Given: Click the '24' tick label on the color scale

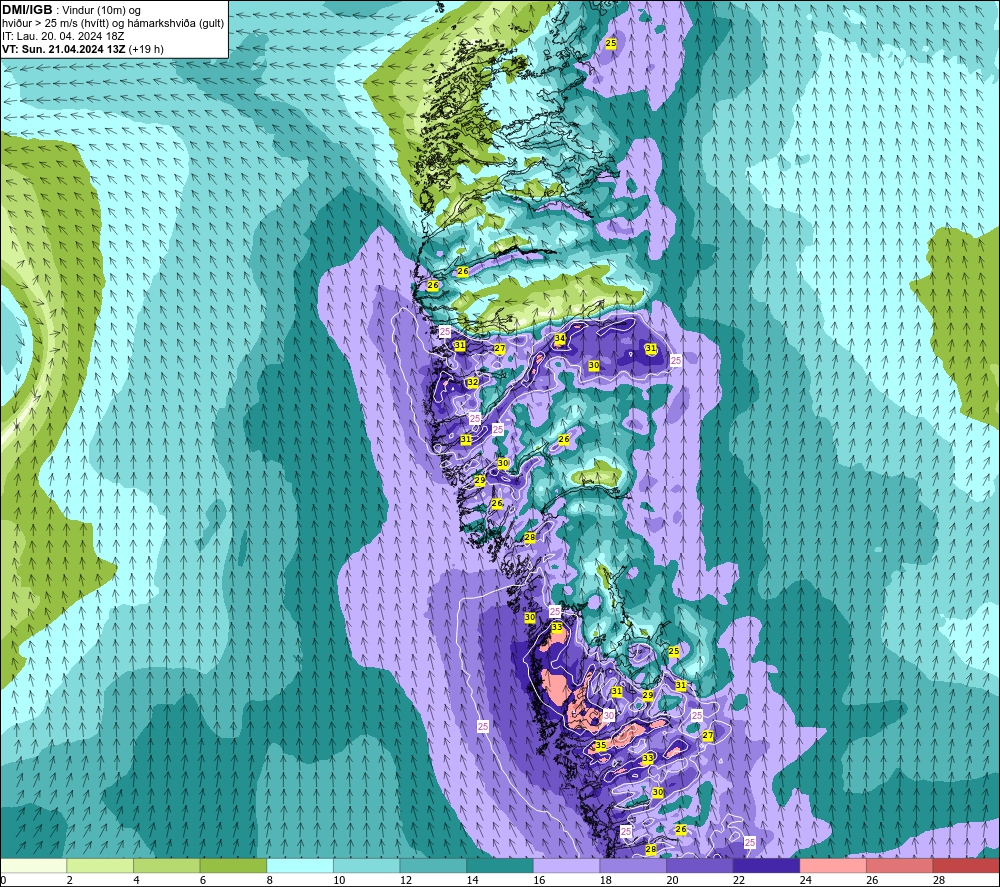Looking at the screenshot, I should tap(805, 880).
